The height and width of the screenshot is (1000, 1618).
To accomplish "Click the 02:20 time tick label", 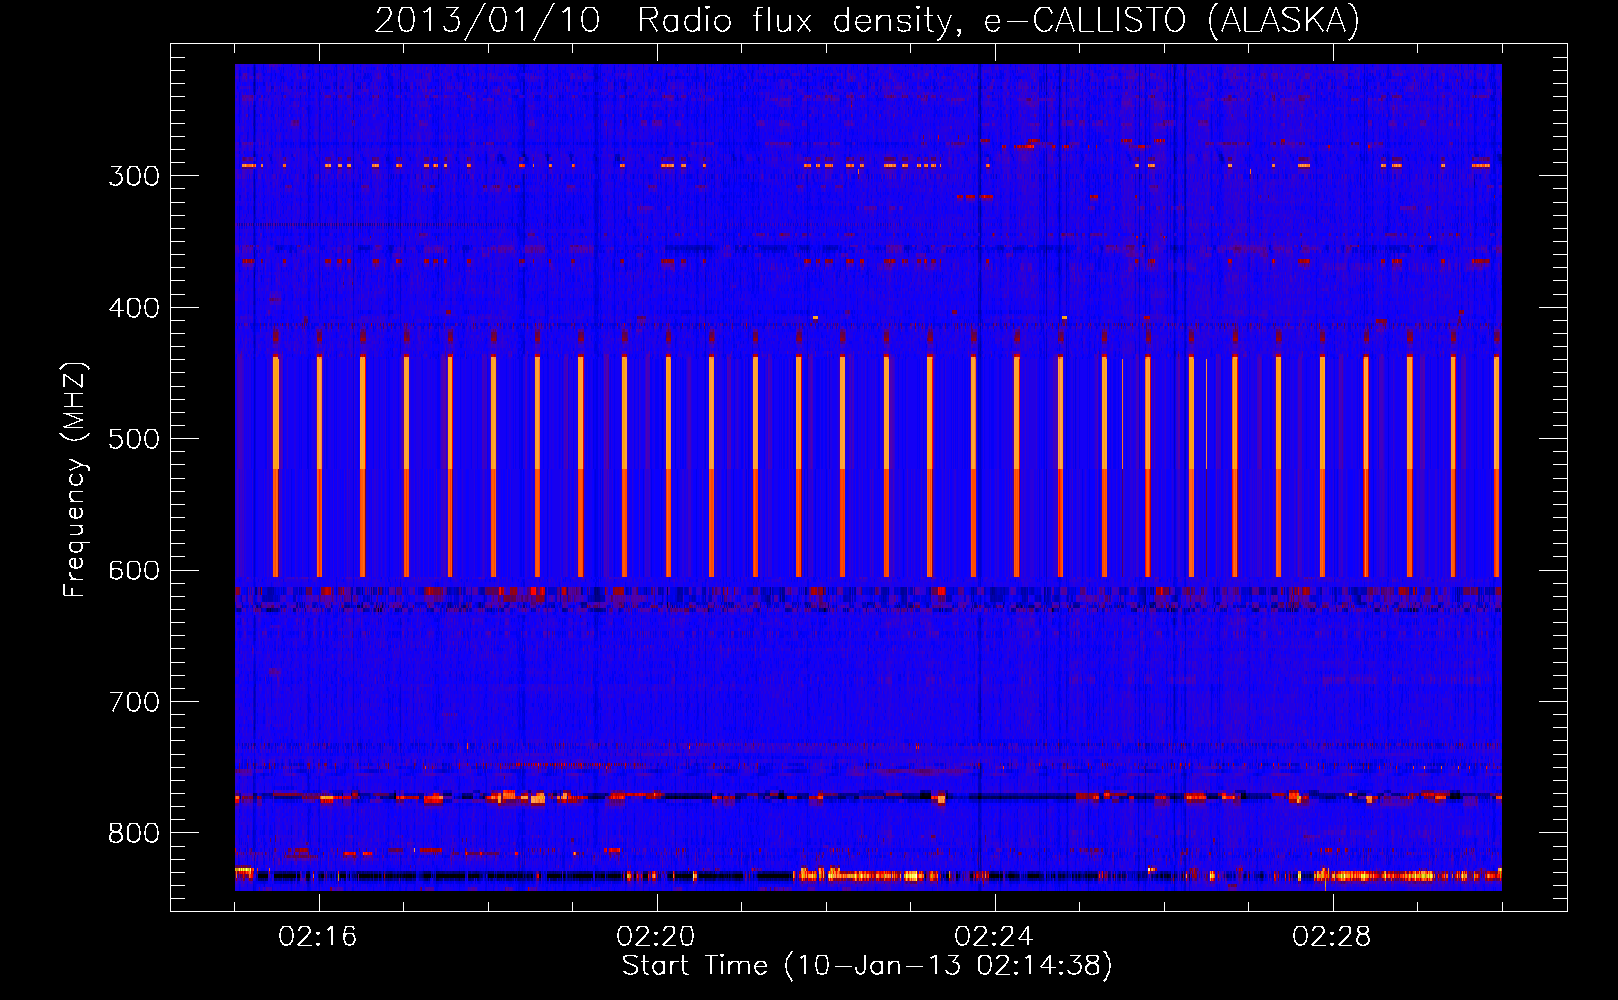I will click(656, 937).
